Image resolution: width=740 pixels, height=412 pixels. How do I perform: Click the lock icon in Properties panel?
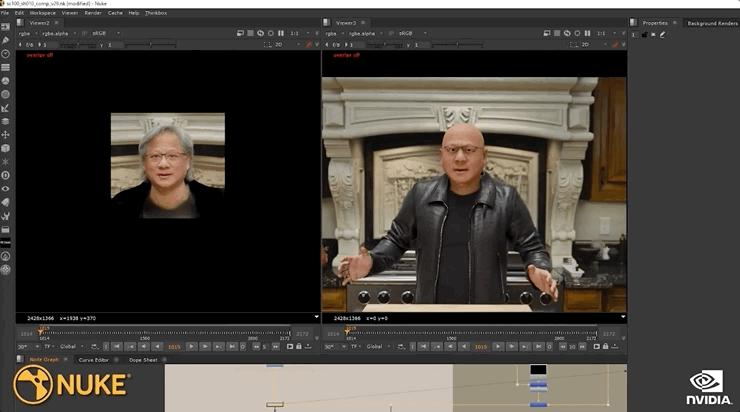[x=644, y=34]
